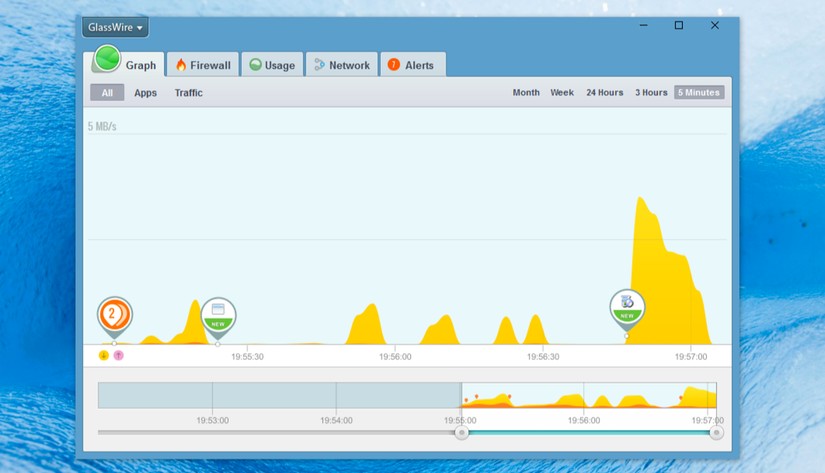Open the Usage tab
The height and width of the screenshot is (473, 825).
point(272,65)
